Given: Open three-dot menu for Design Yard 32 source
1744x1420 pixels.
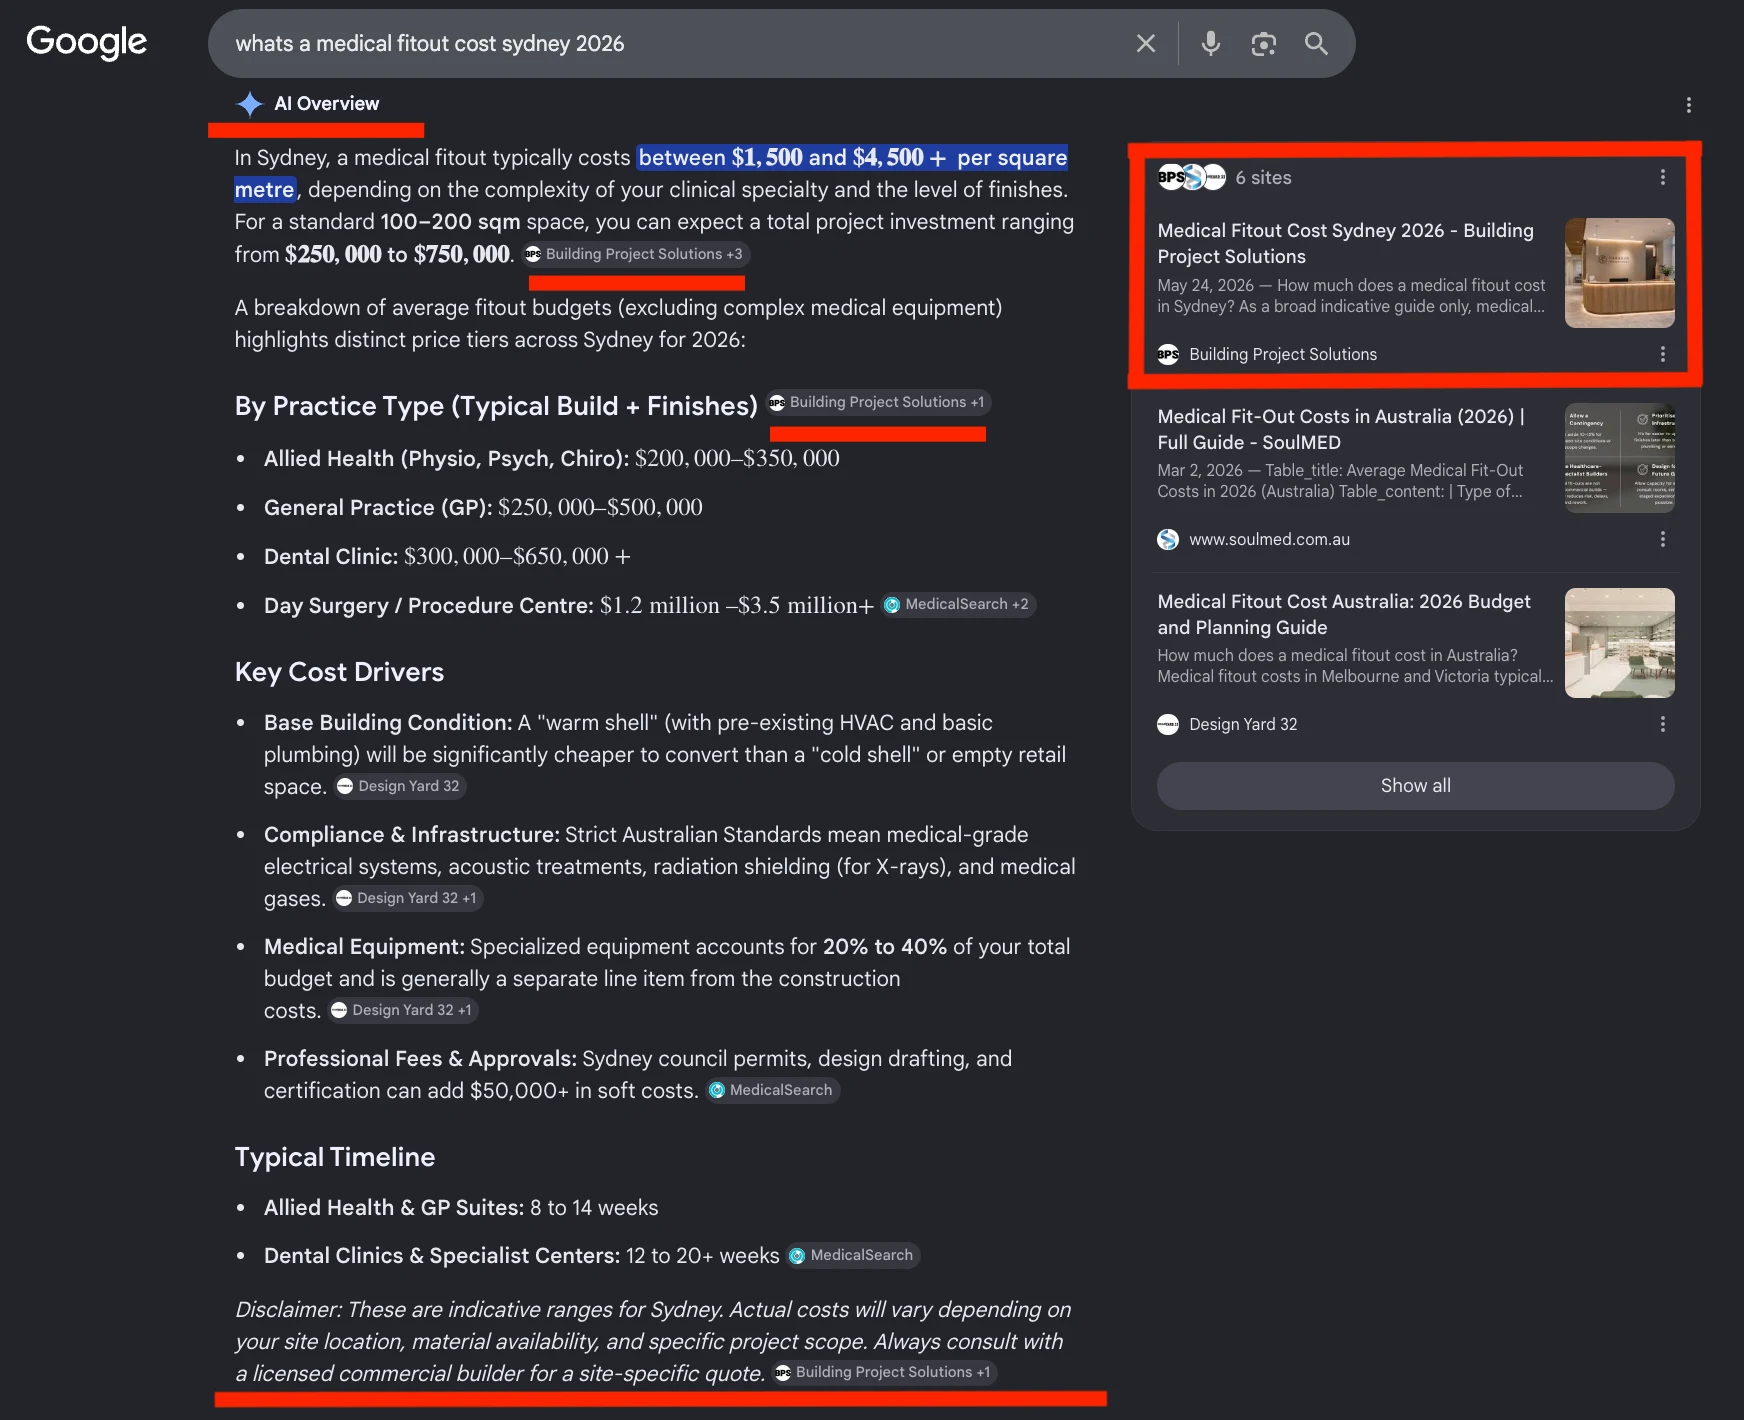Looking at the screenshot, I should coord(1663,724).
